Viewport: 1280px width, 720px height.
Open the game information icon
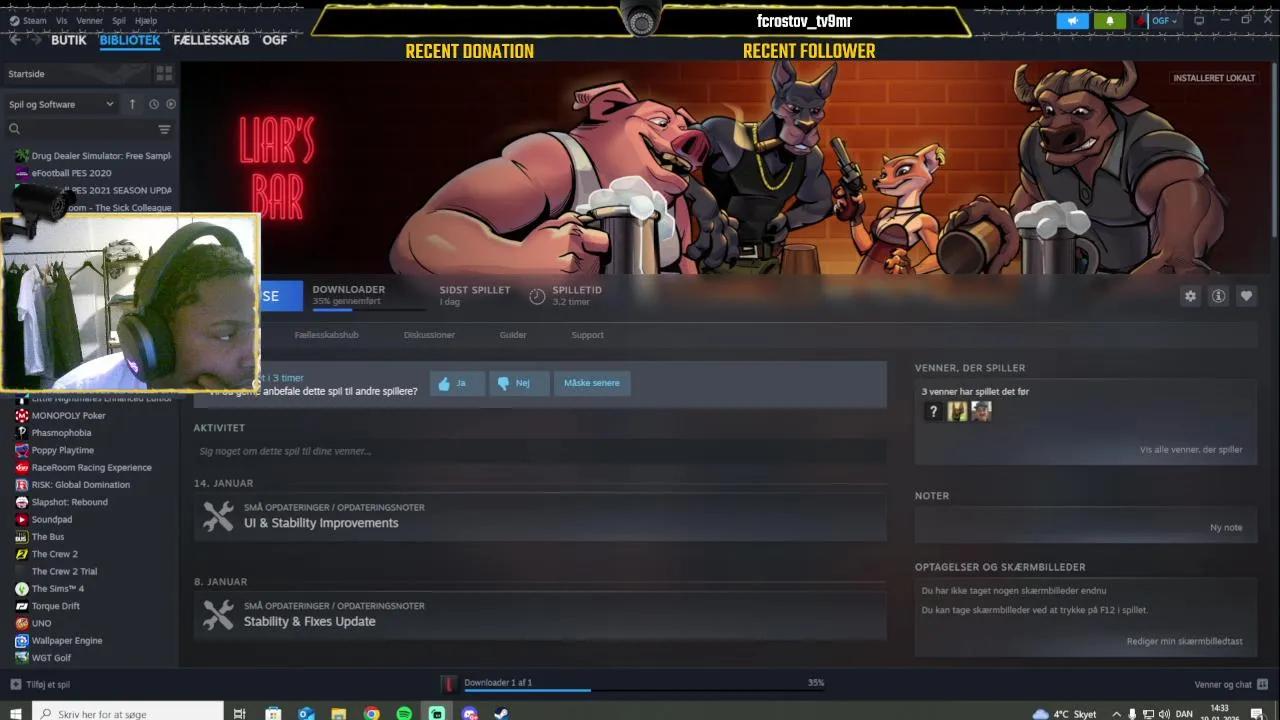coord(1218,296)
